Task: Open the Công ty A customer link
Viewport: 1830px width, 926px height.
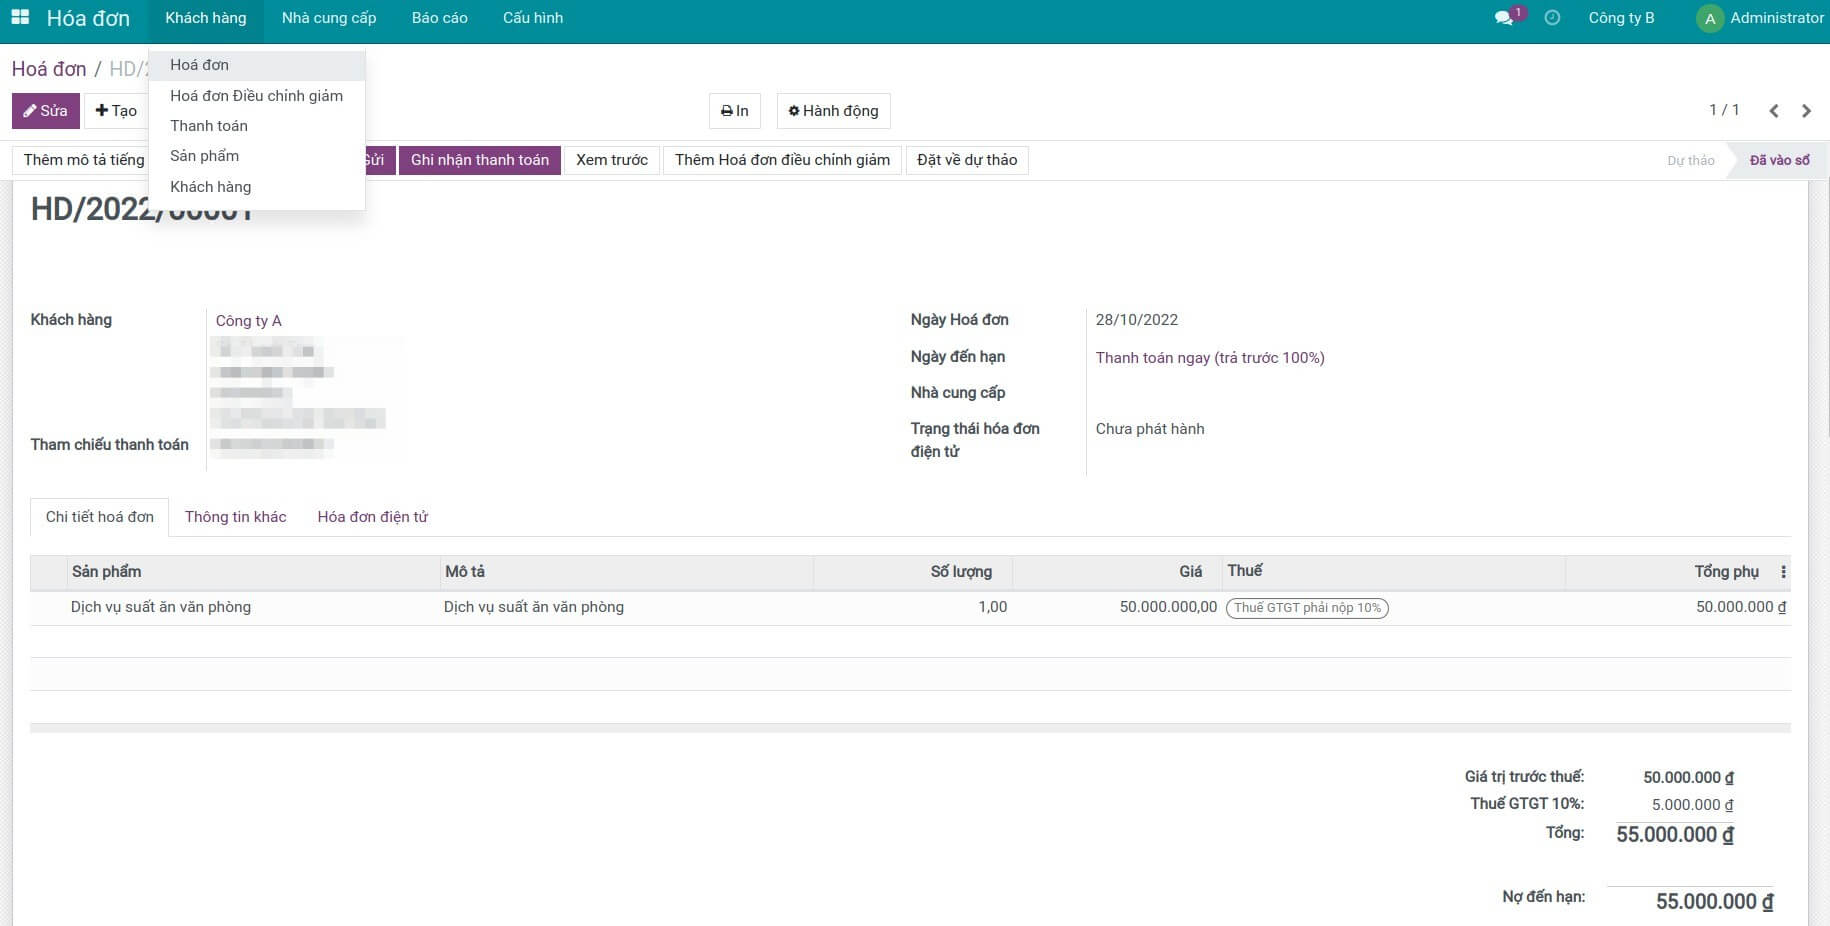Action: click(249, 321)
